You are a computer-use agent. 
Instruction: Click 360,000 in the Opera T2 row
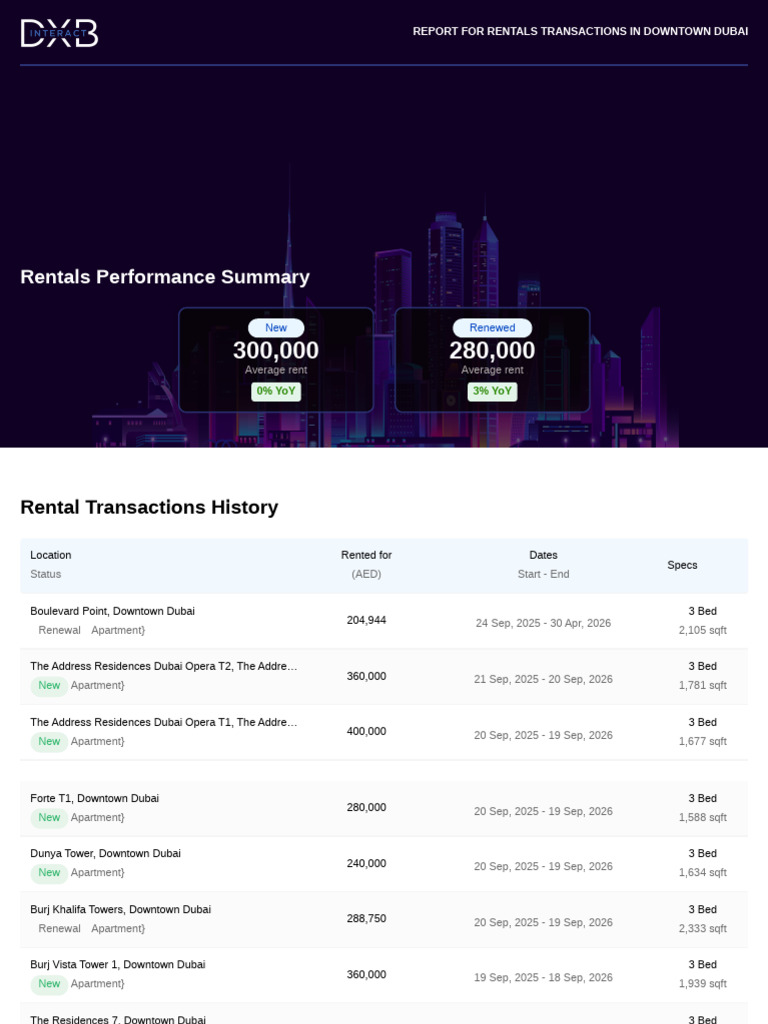click(366, 677)
